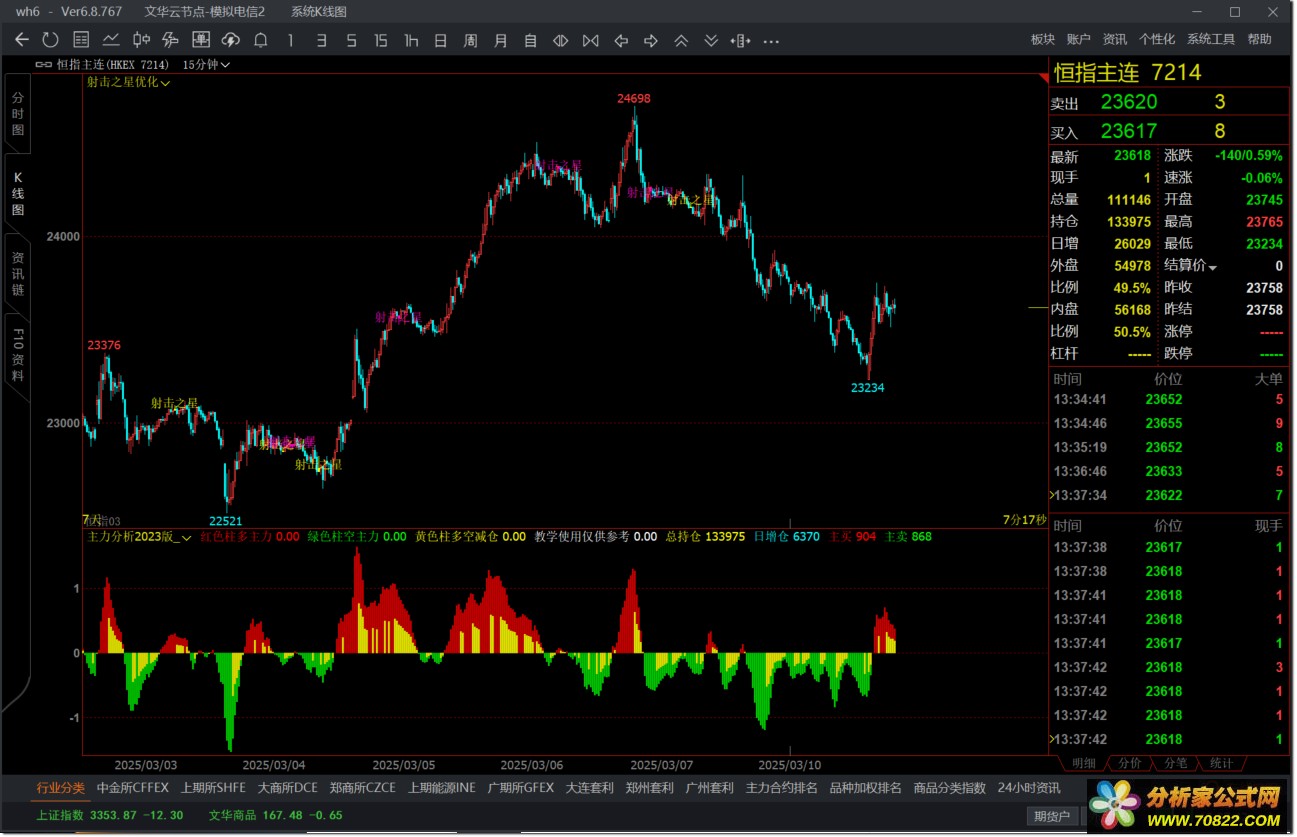Select the 分笔 tab below trades list

coord(1176,763)
